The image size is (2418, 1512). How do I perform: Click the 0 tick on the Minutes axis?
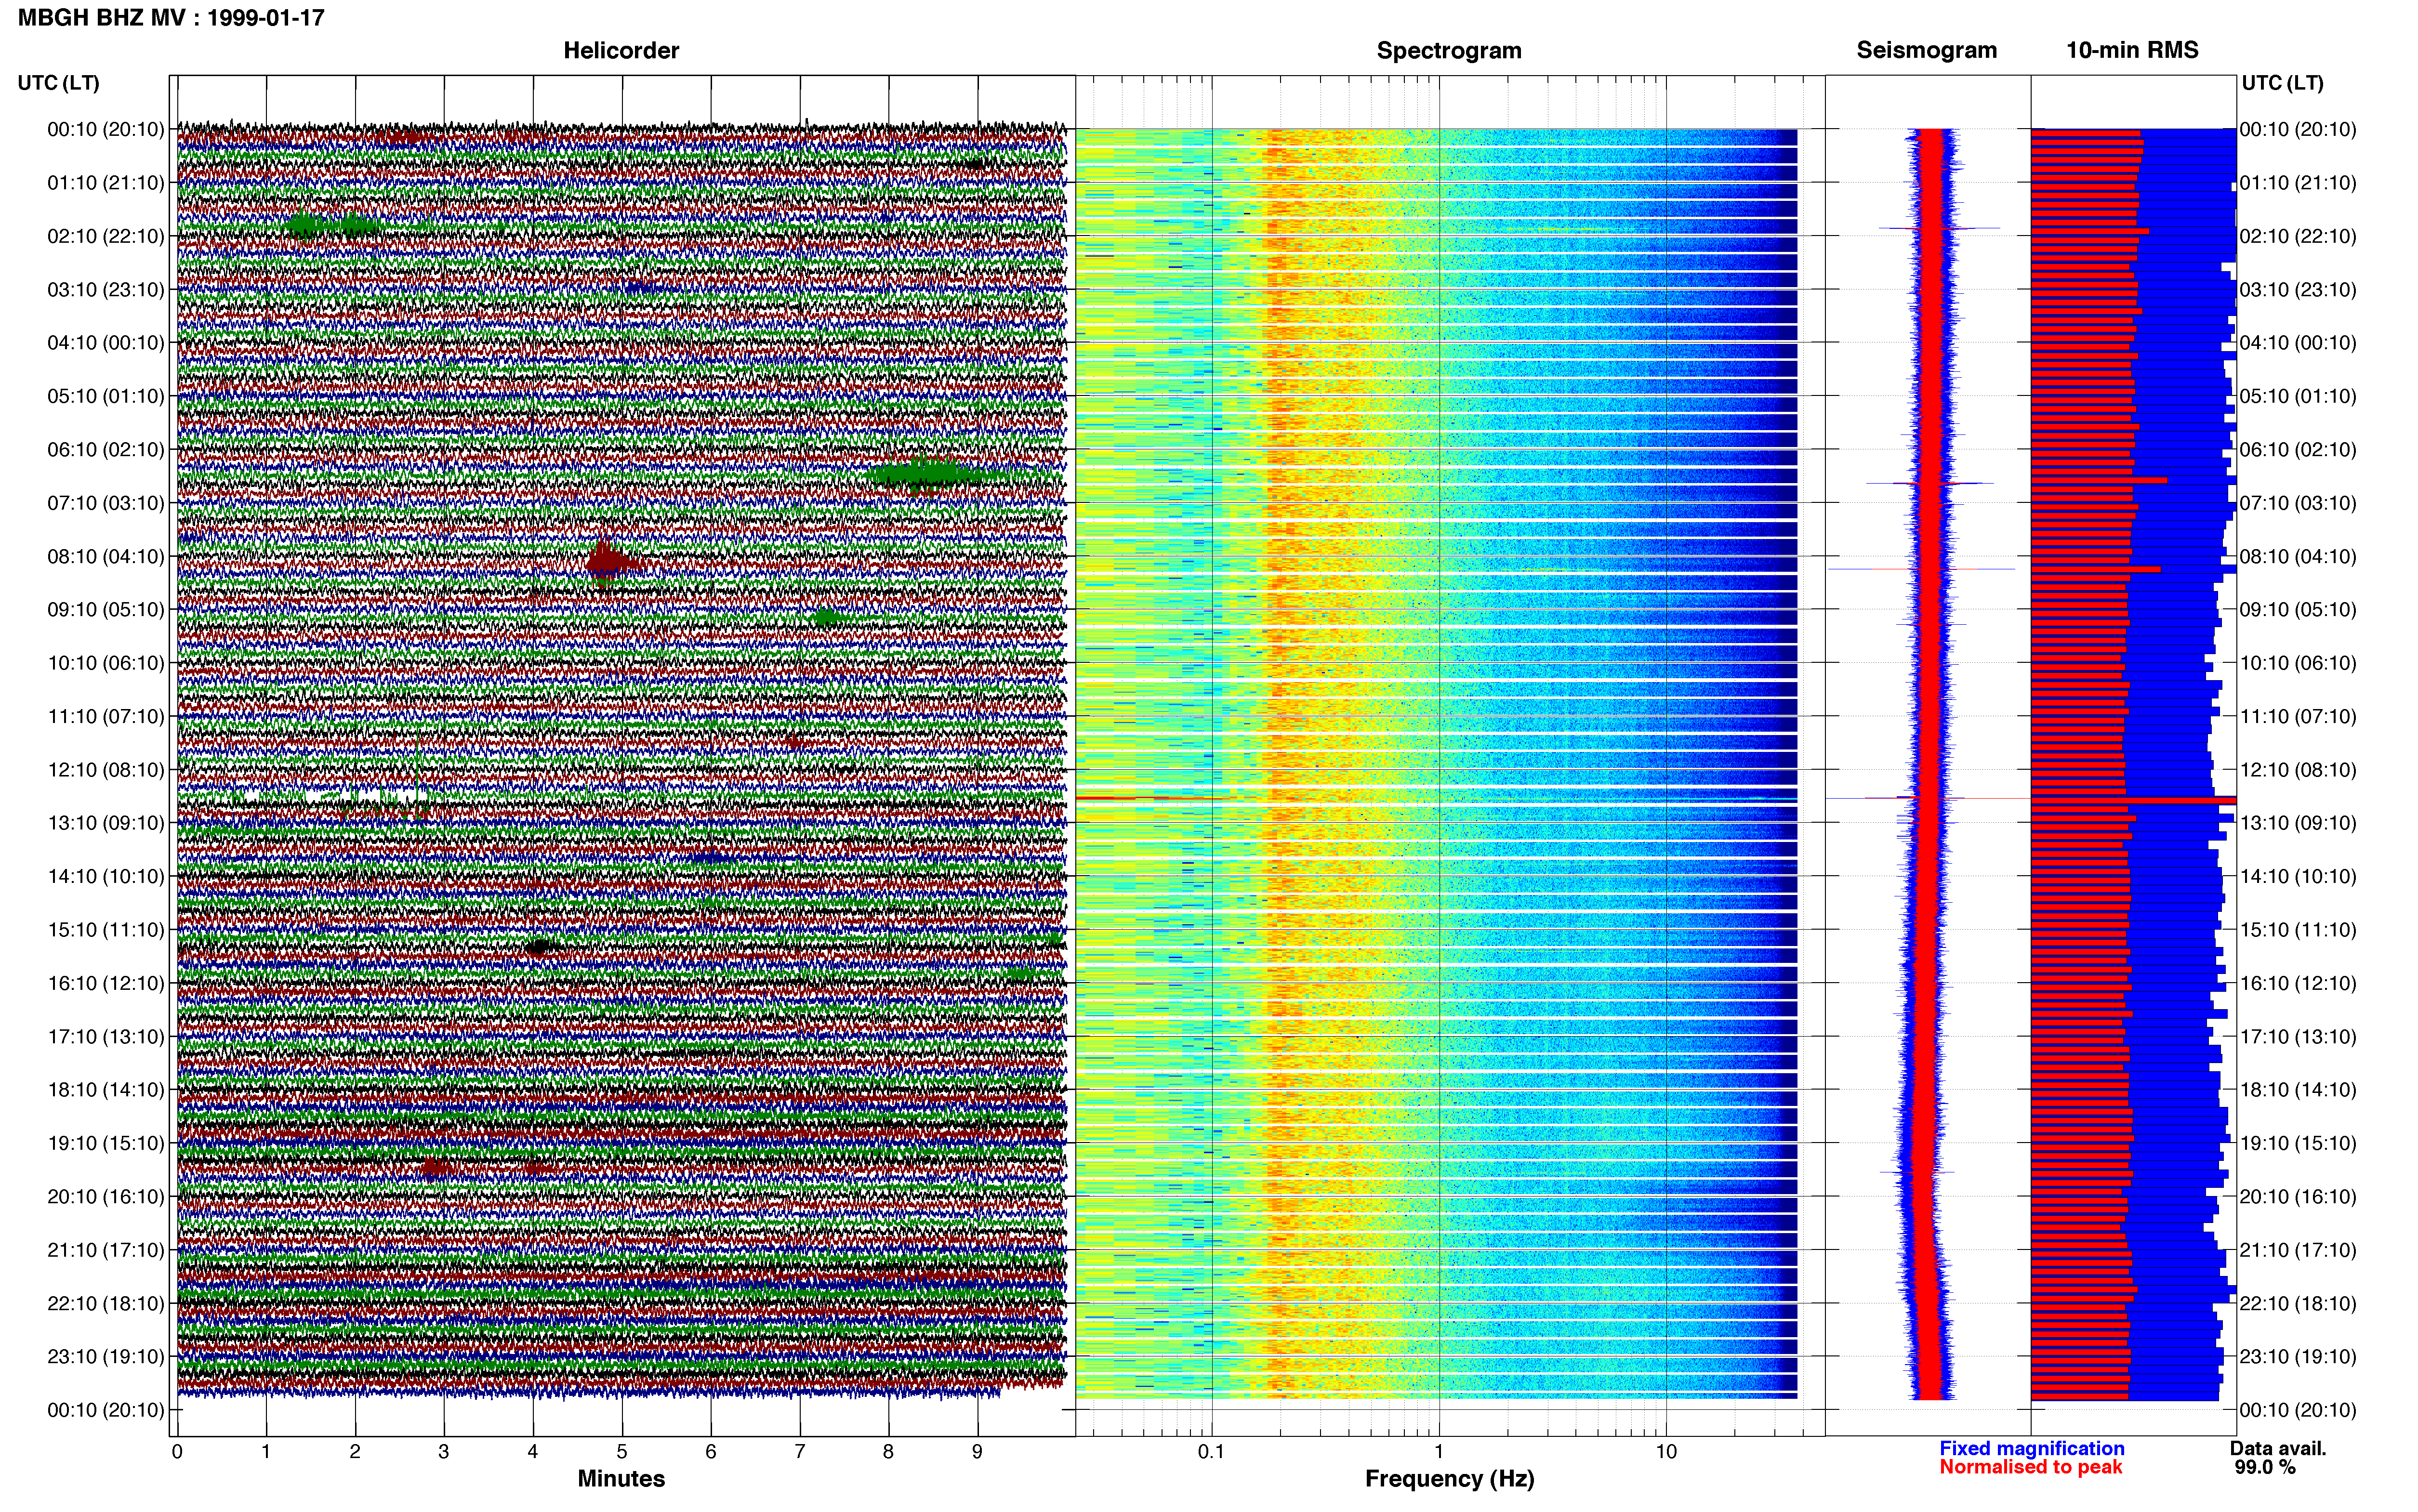[177, 1452]
